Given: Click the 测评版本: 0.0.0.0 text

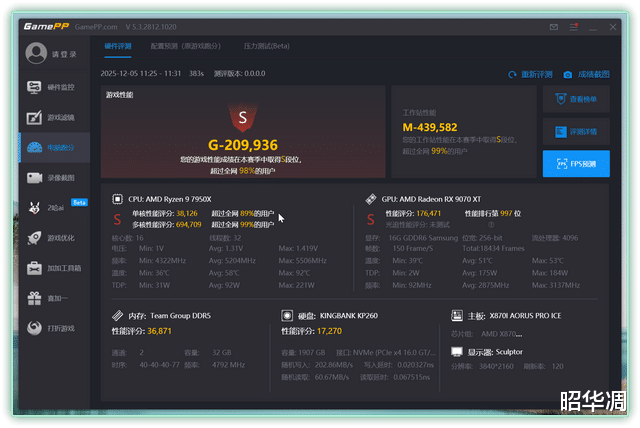Looking at the screenshot, I should point(240,73).
